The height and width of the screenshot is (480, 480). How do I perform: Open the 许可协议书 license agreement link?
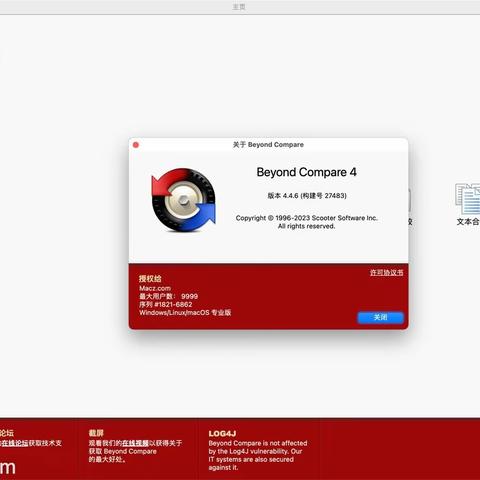386,273
